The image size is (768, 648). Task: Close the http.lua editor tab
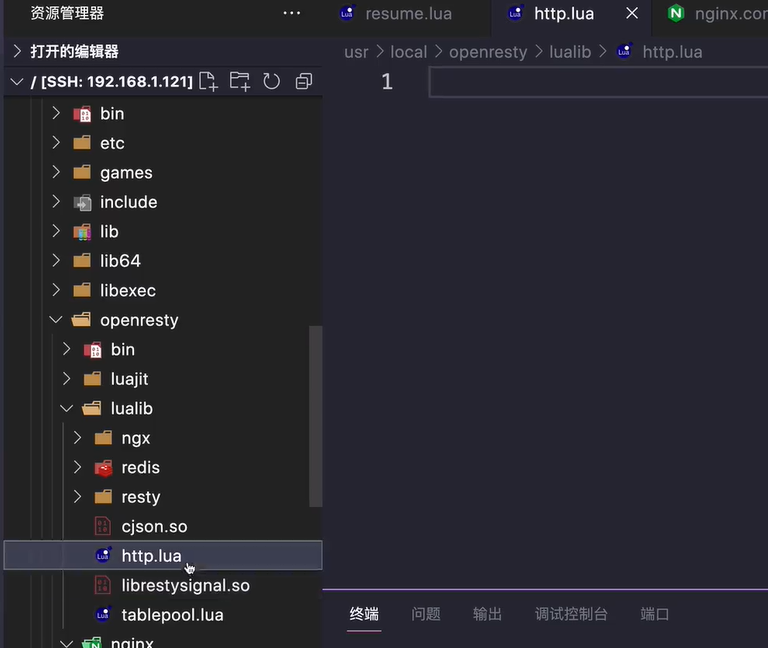coord(632,13)
